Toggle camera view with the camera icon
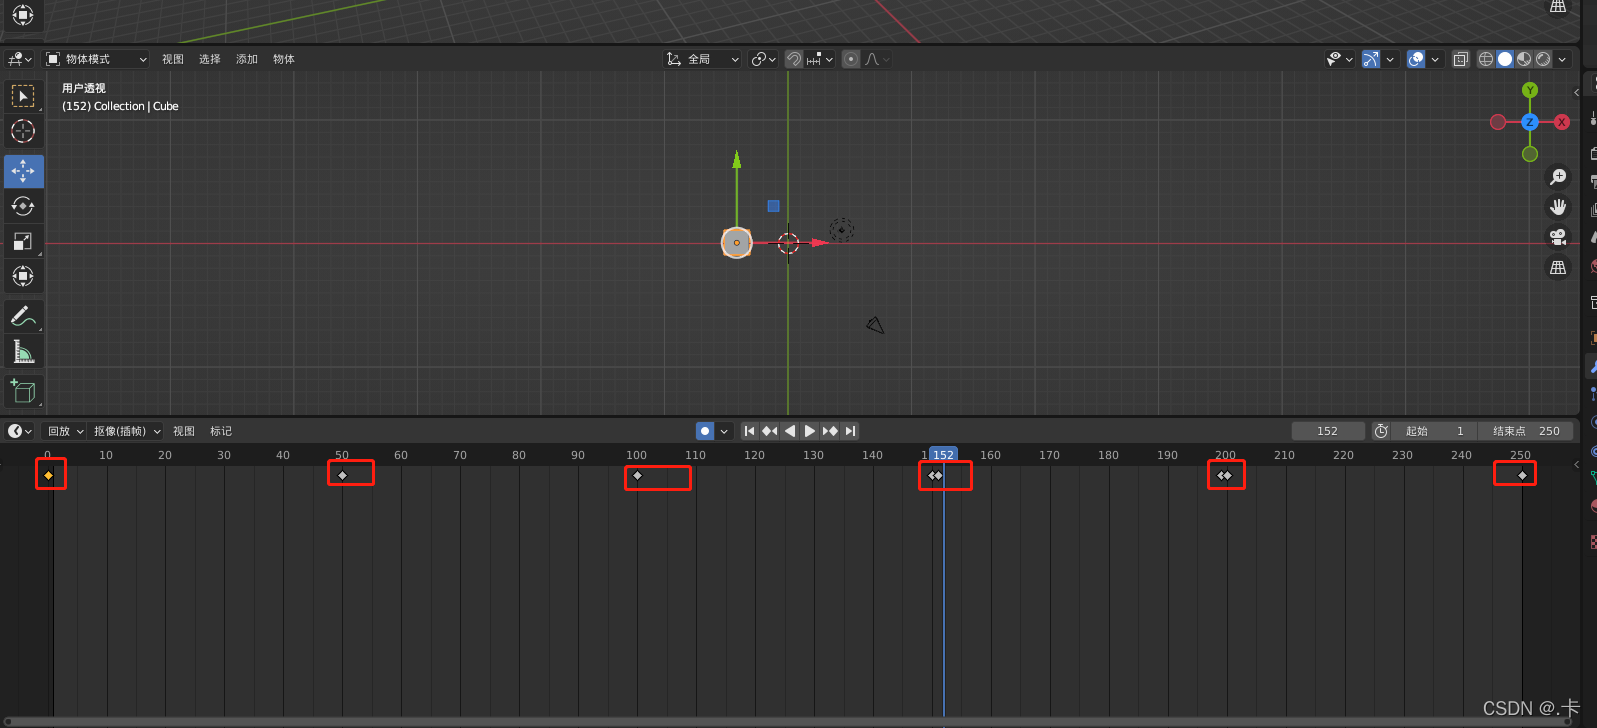Image resolution: width=1597 pixels, height=728 pixels. [1558, 237]
